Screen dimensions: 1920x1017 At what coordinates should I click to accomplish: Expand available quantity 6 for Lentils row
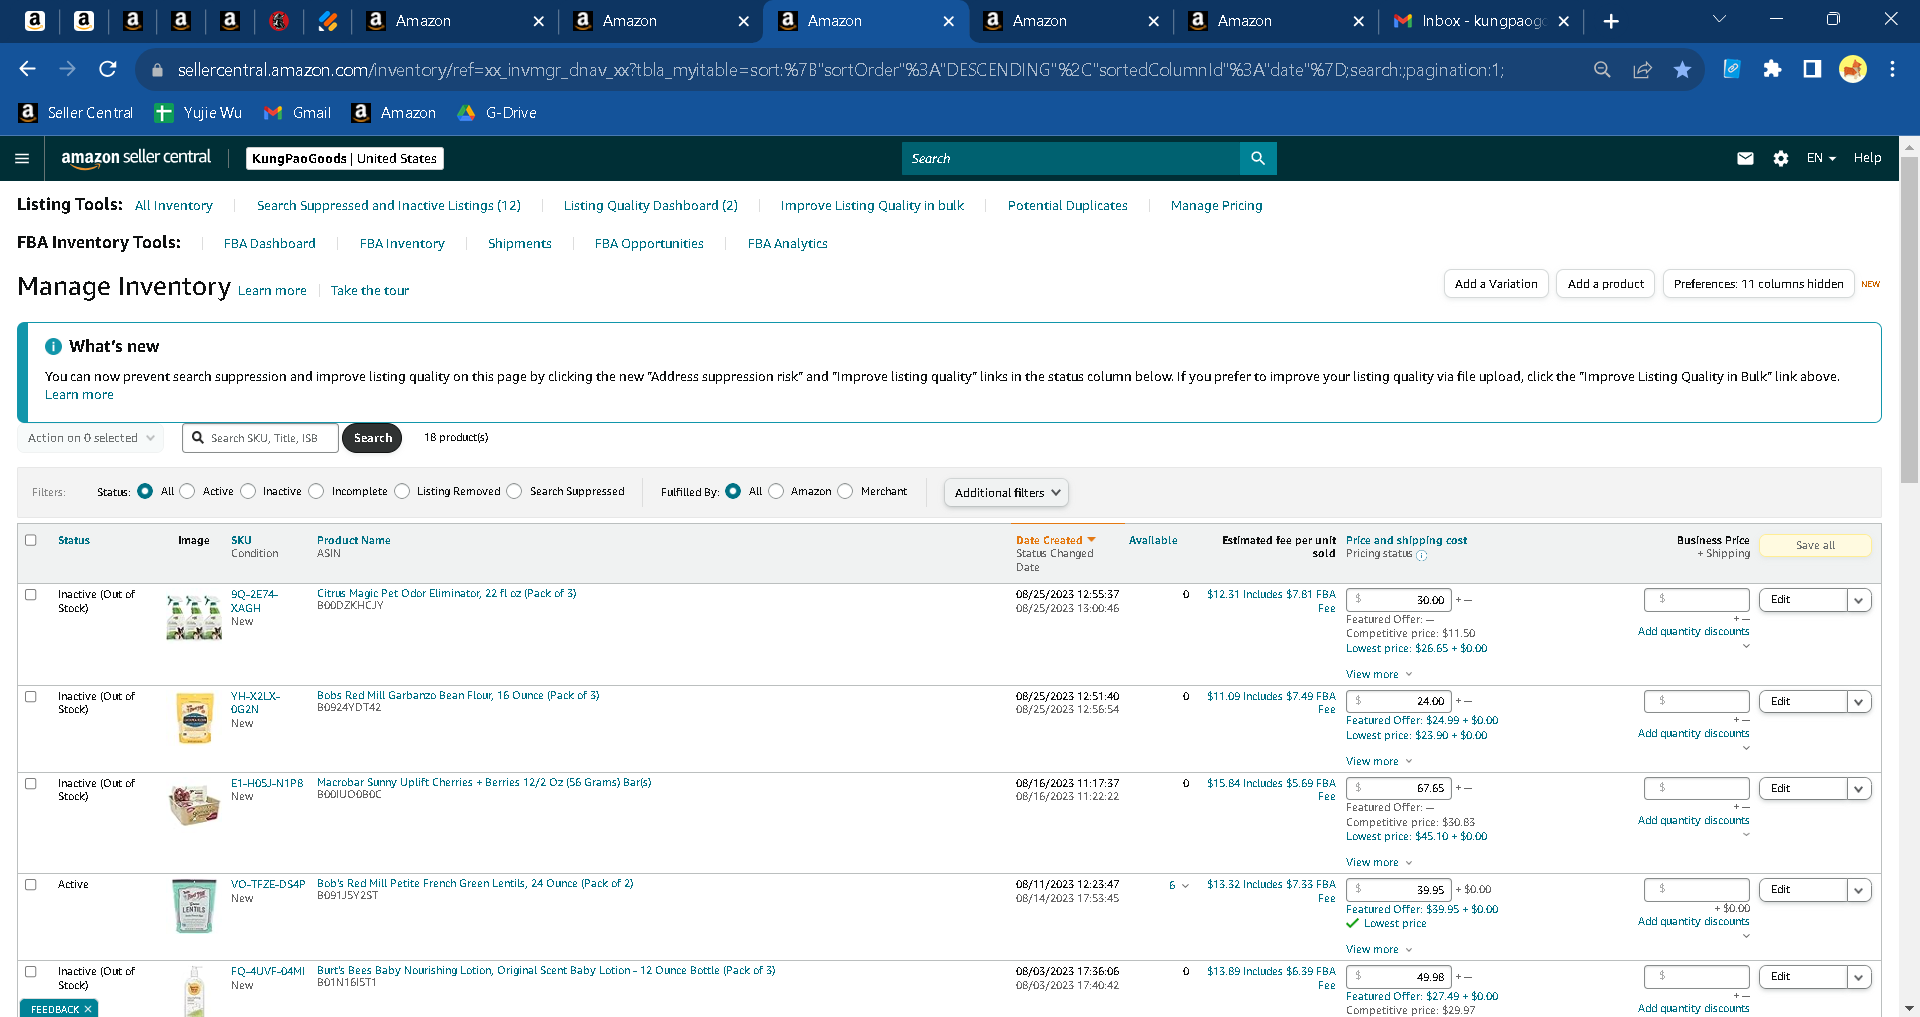tap(1179, 885)
